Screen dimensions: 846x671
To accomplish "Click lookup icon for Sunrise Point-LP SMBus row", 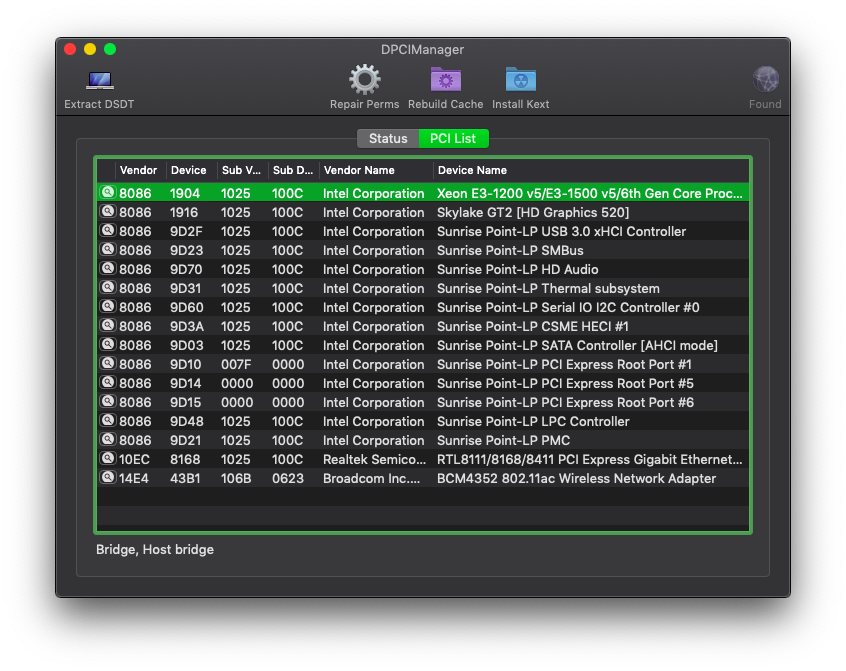I will [x=108, y=249].
